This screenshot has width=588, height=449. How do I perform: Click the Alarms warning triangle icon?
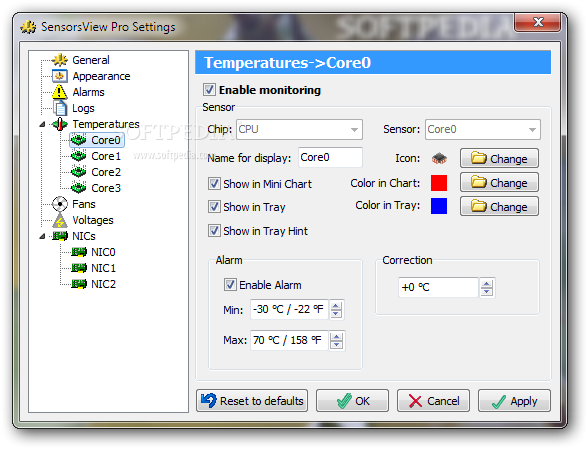(60, 92)
